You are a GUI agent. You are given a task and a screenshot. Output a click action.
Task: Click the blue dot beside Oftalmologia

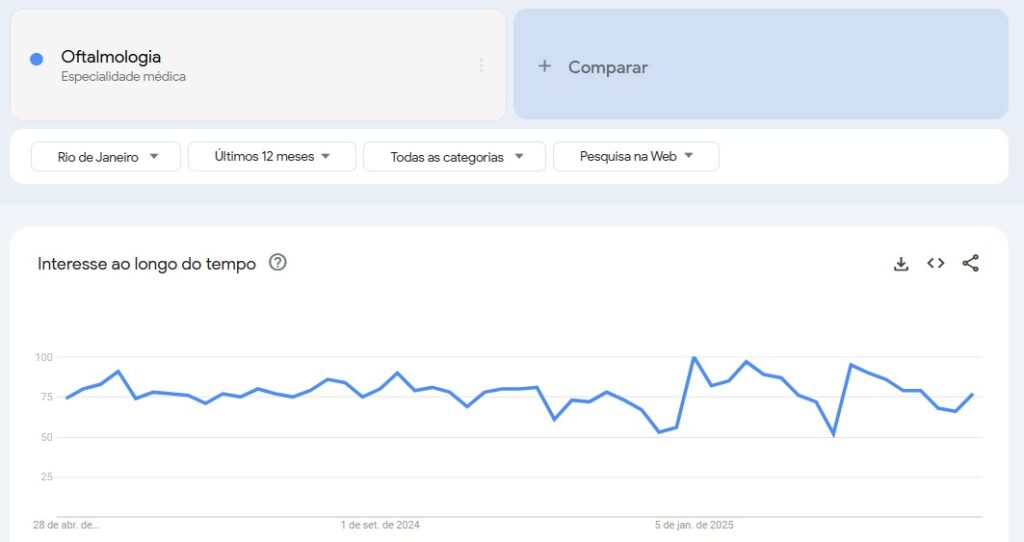point(37,59)
